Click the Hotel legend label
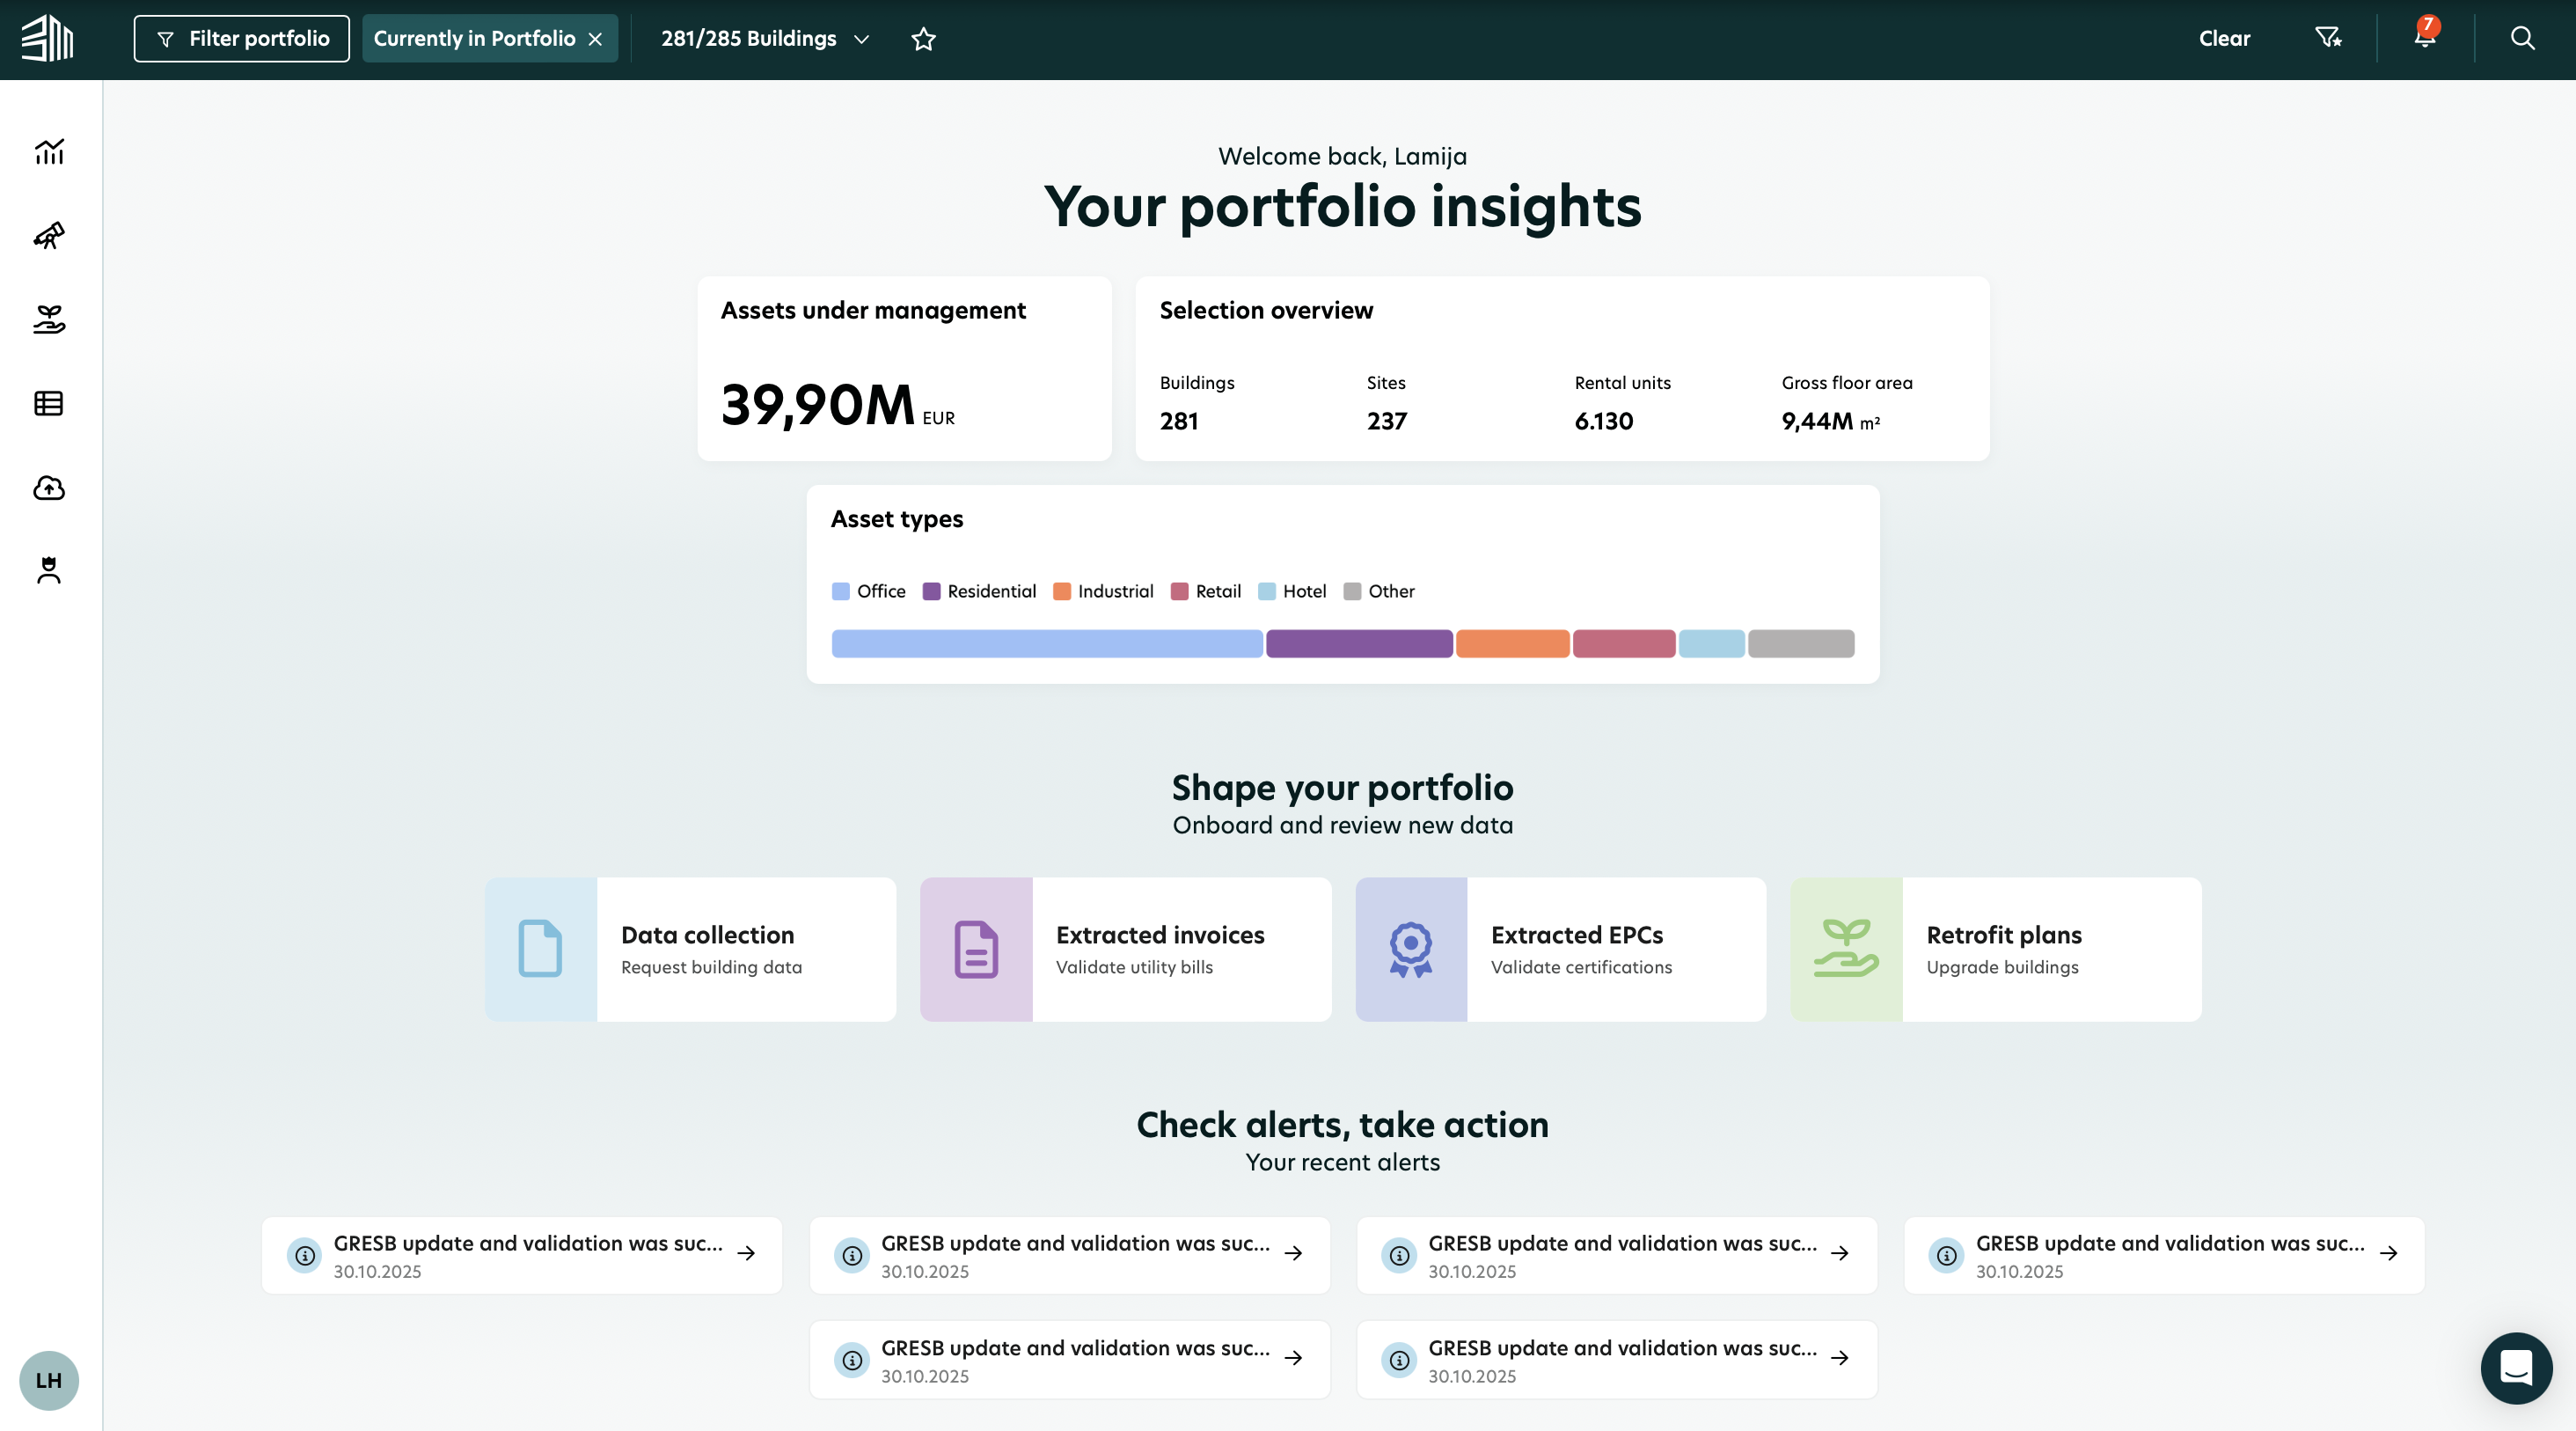This screenshot has width=2576, height=1431. coord(1304,591)
